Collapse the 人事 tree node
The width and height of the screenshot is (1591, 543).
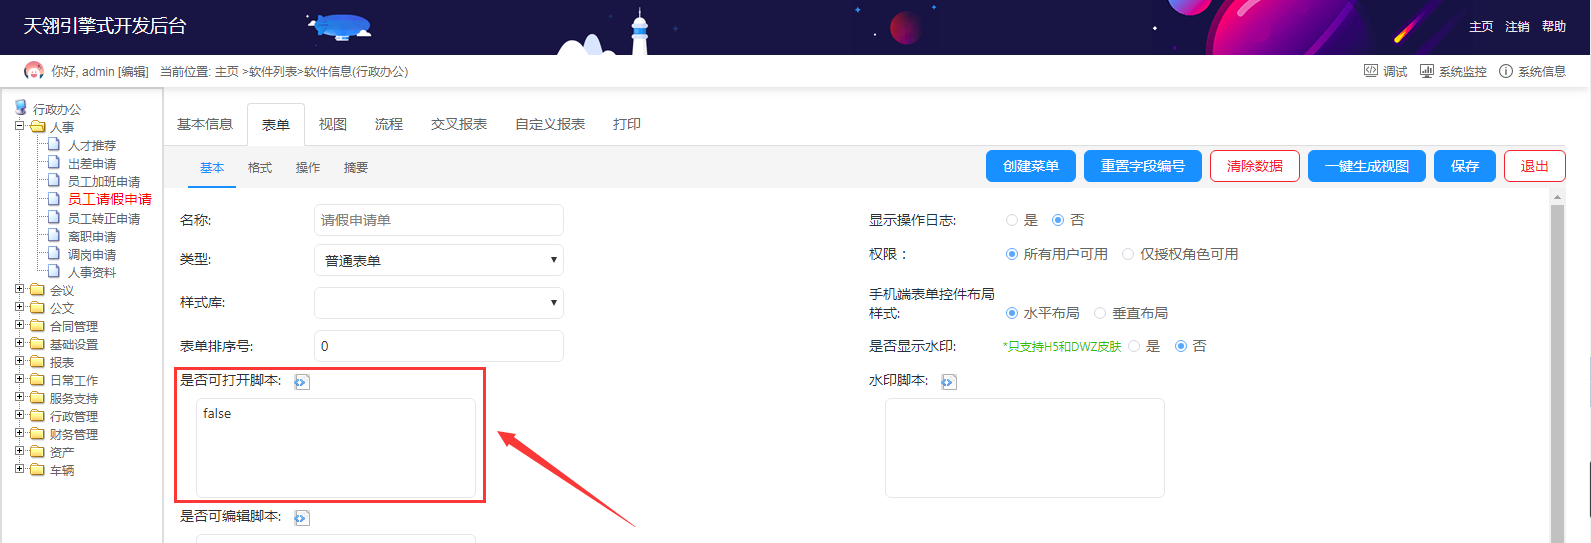(x=20, y=126)
